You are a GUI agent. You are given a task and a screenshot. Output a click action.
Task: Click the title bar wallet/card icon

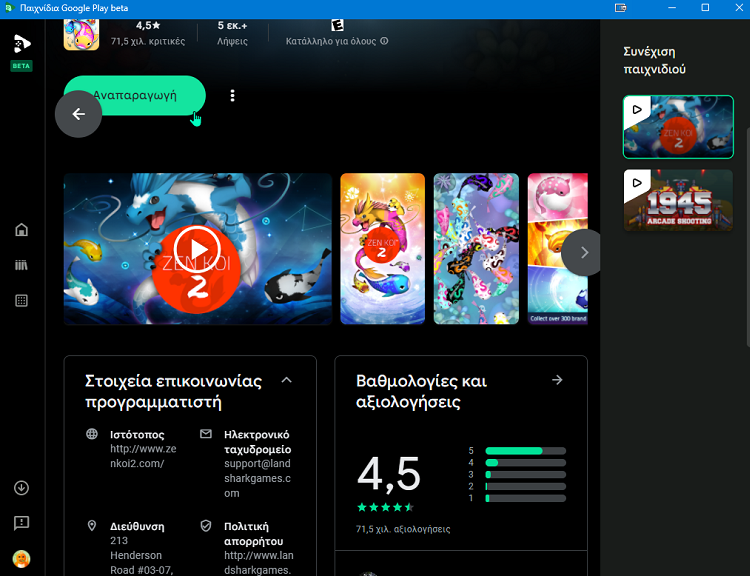[620, 8]
